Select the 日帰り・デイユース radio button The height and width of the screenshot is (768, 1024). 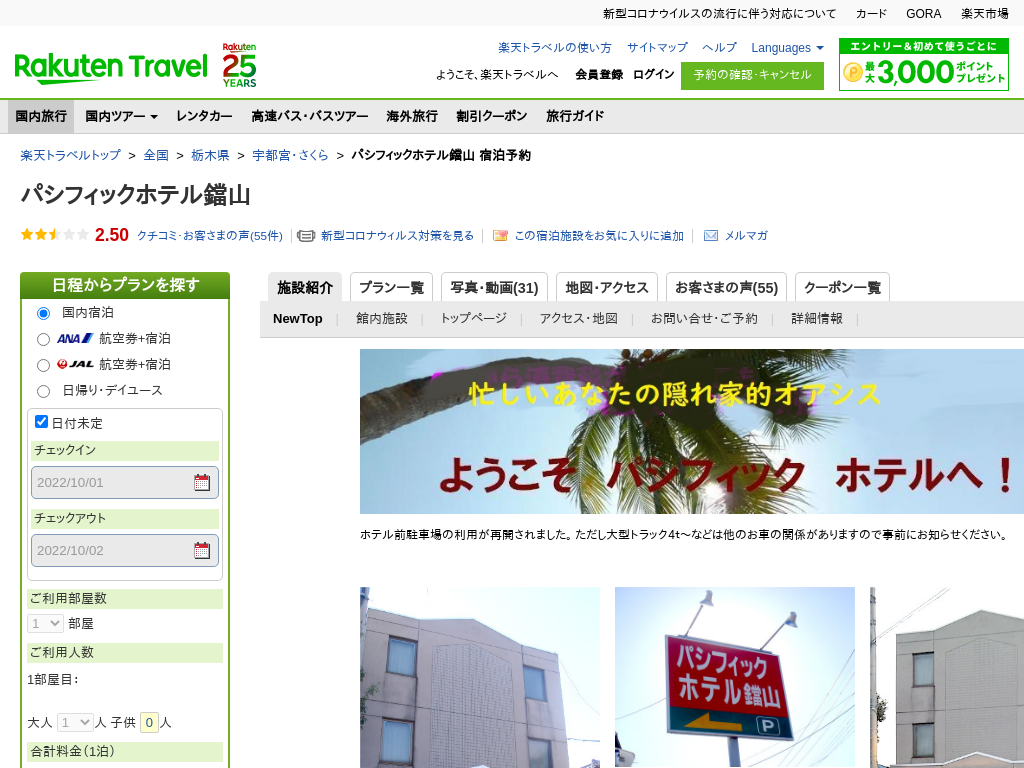[x=43, y=391]
